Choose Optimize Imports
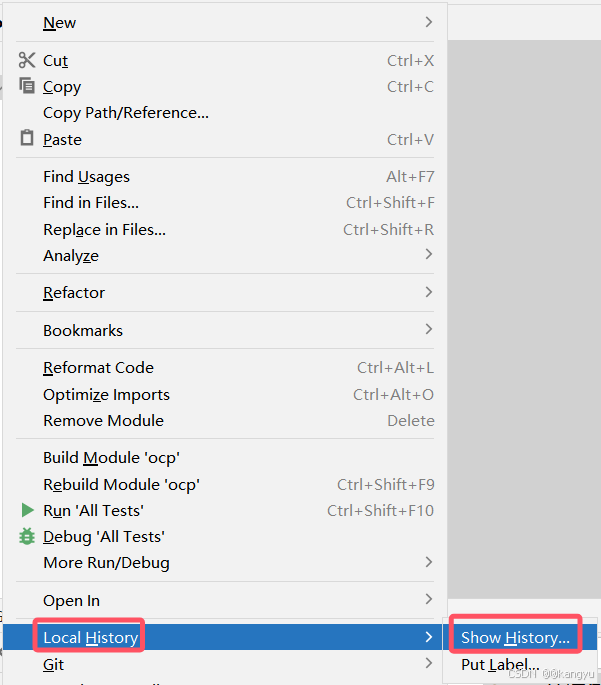 [x=225, y=395]
